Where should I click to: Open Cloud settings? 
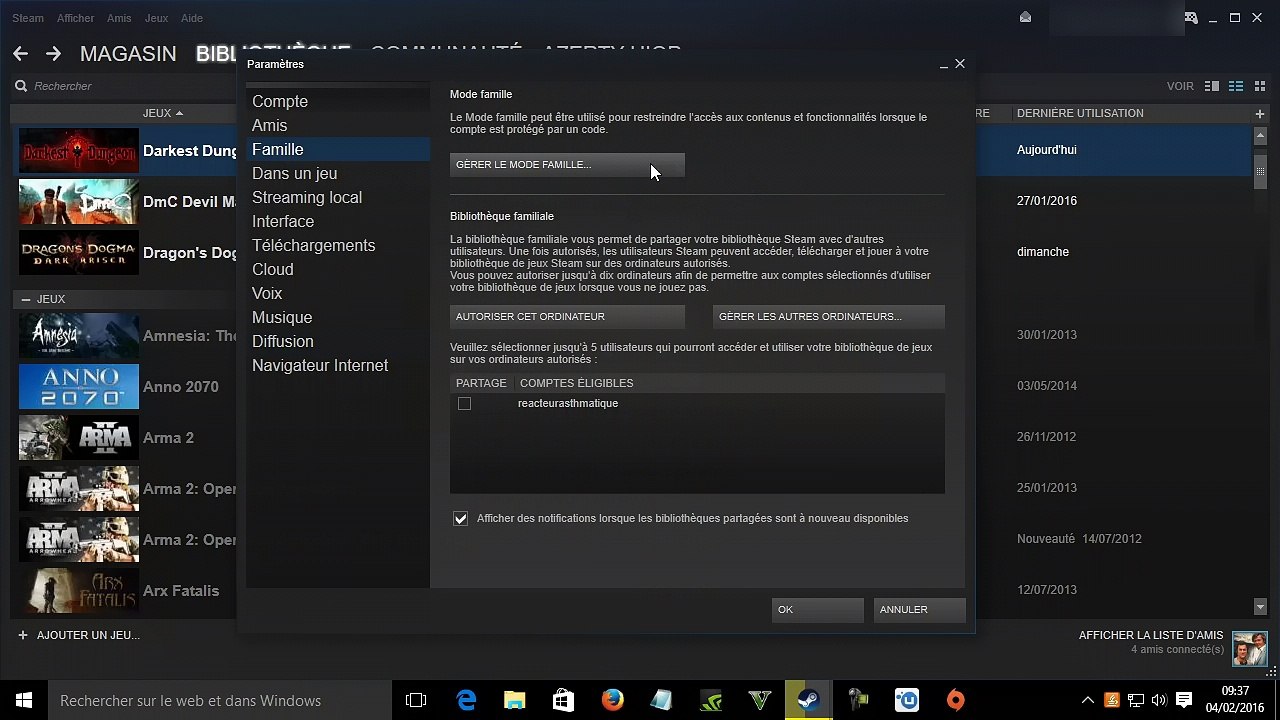coord(338,270)
